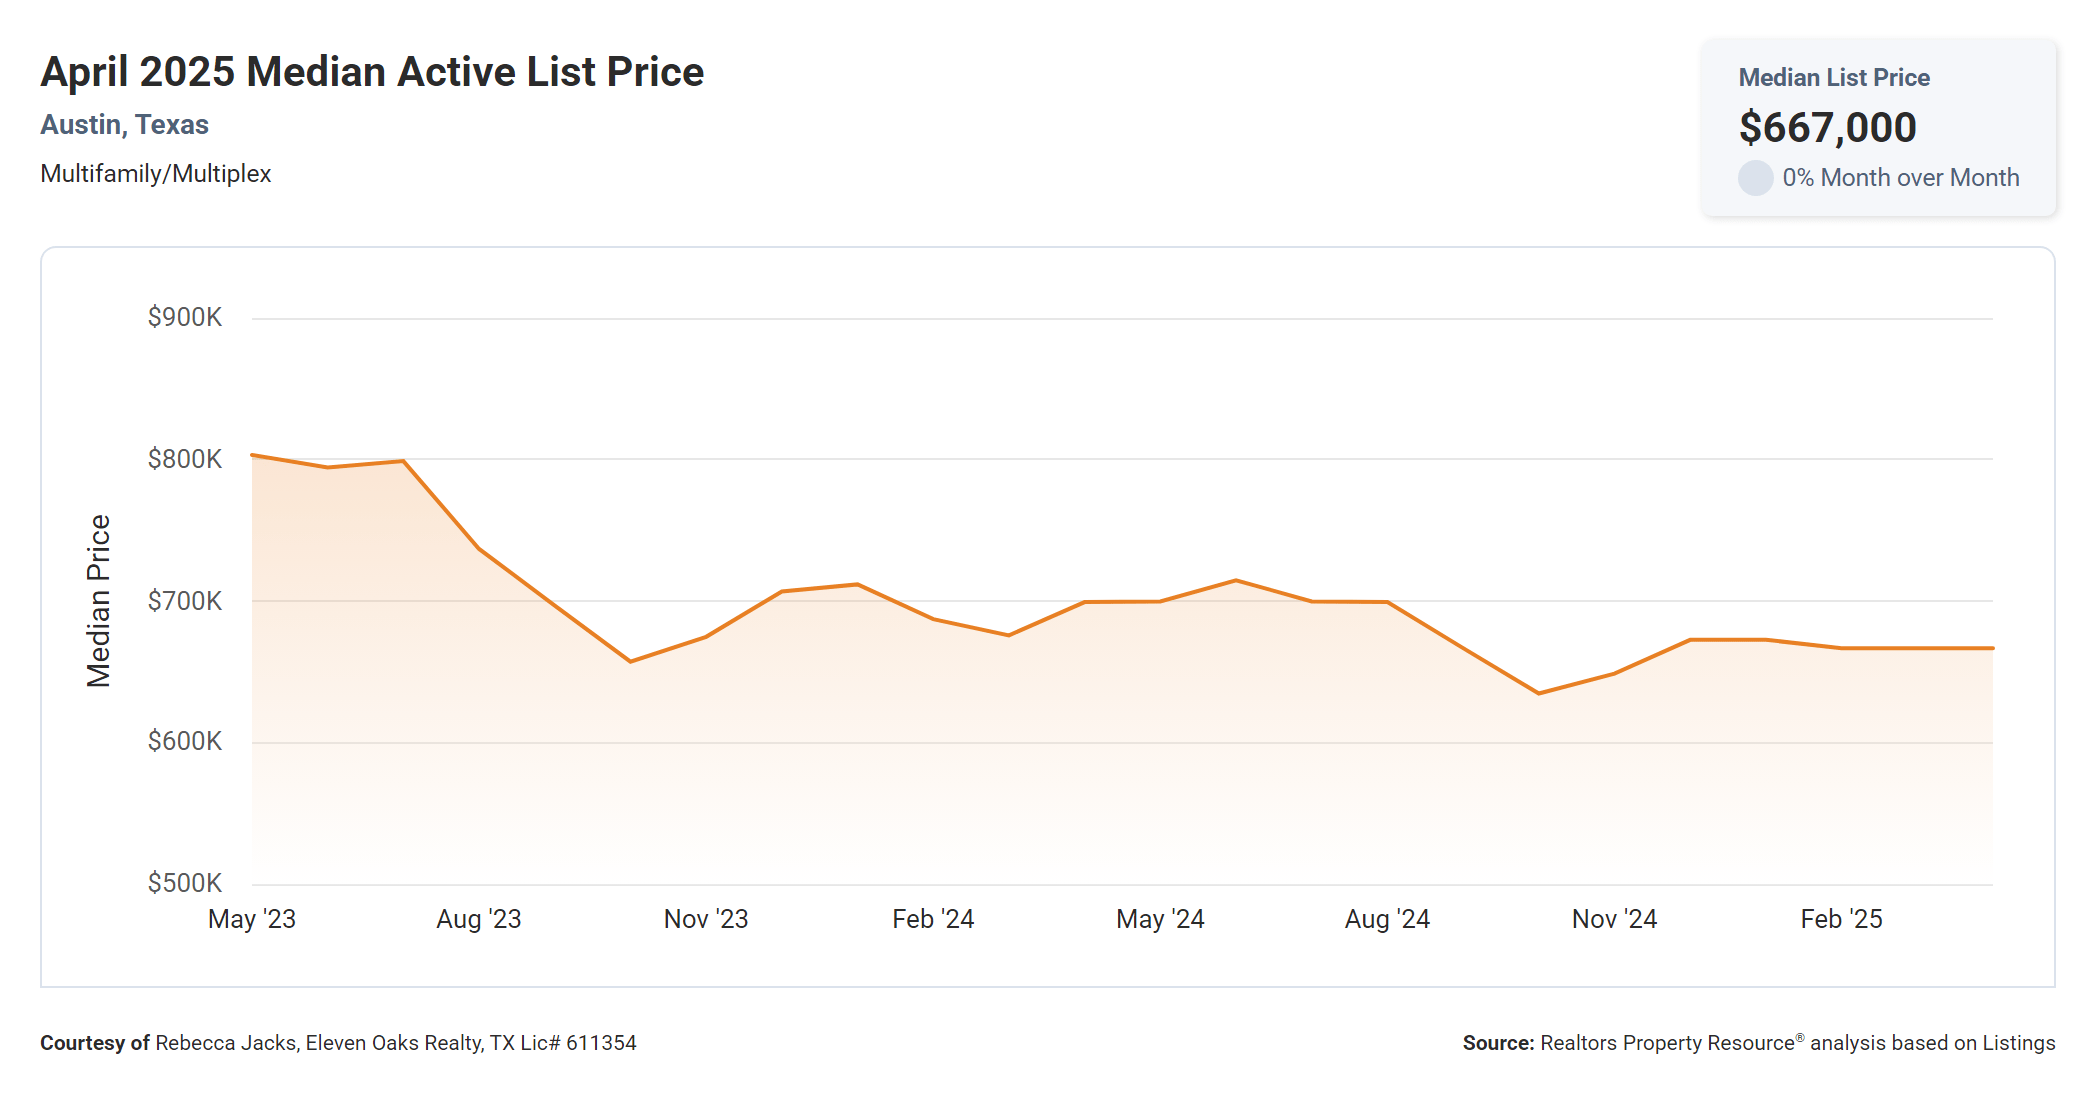
Task: Click the Aug '24 x-axis label
Action: (x=1387, y=919)
